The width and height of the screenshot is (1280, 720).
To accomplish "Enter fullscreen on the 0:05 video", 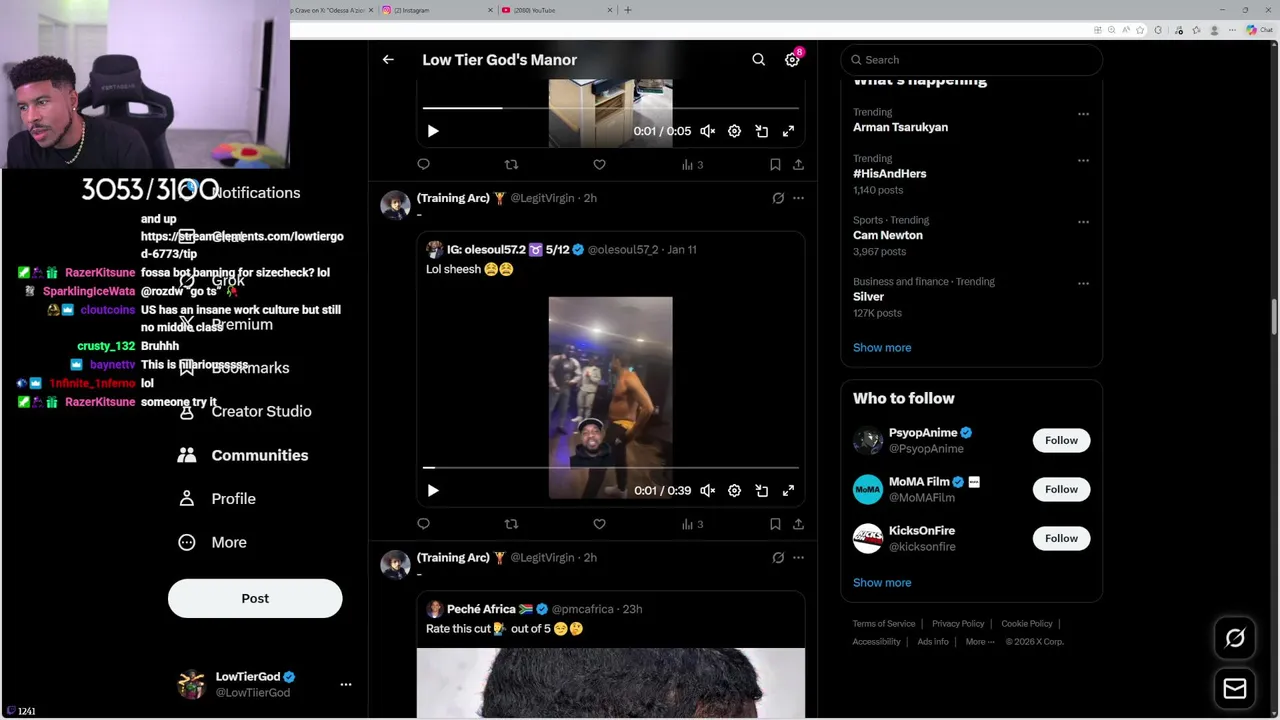I will click(x=788, y=131).
